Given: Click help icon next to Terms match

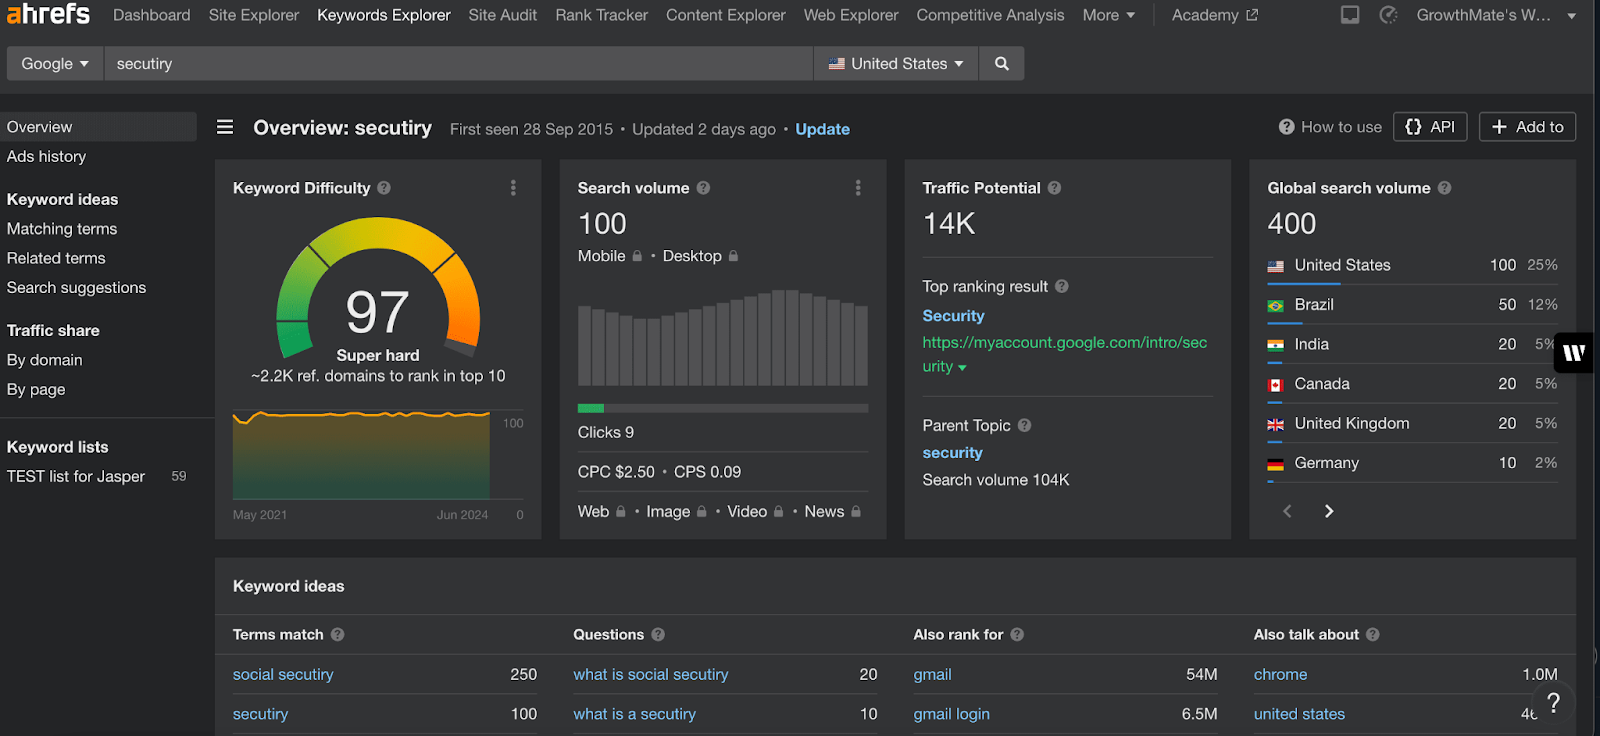Looking at the screenshot, I should tap(337, 634).
